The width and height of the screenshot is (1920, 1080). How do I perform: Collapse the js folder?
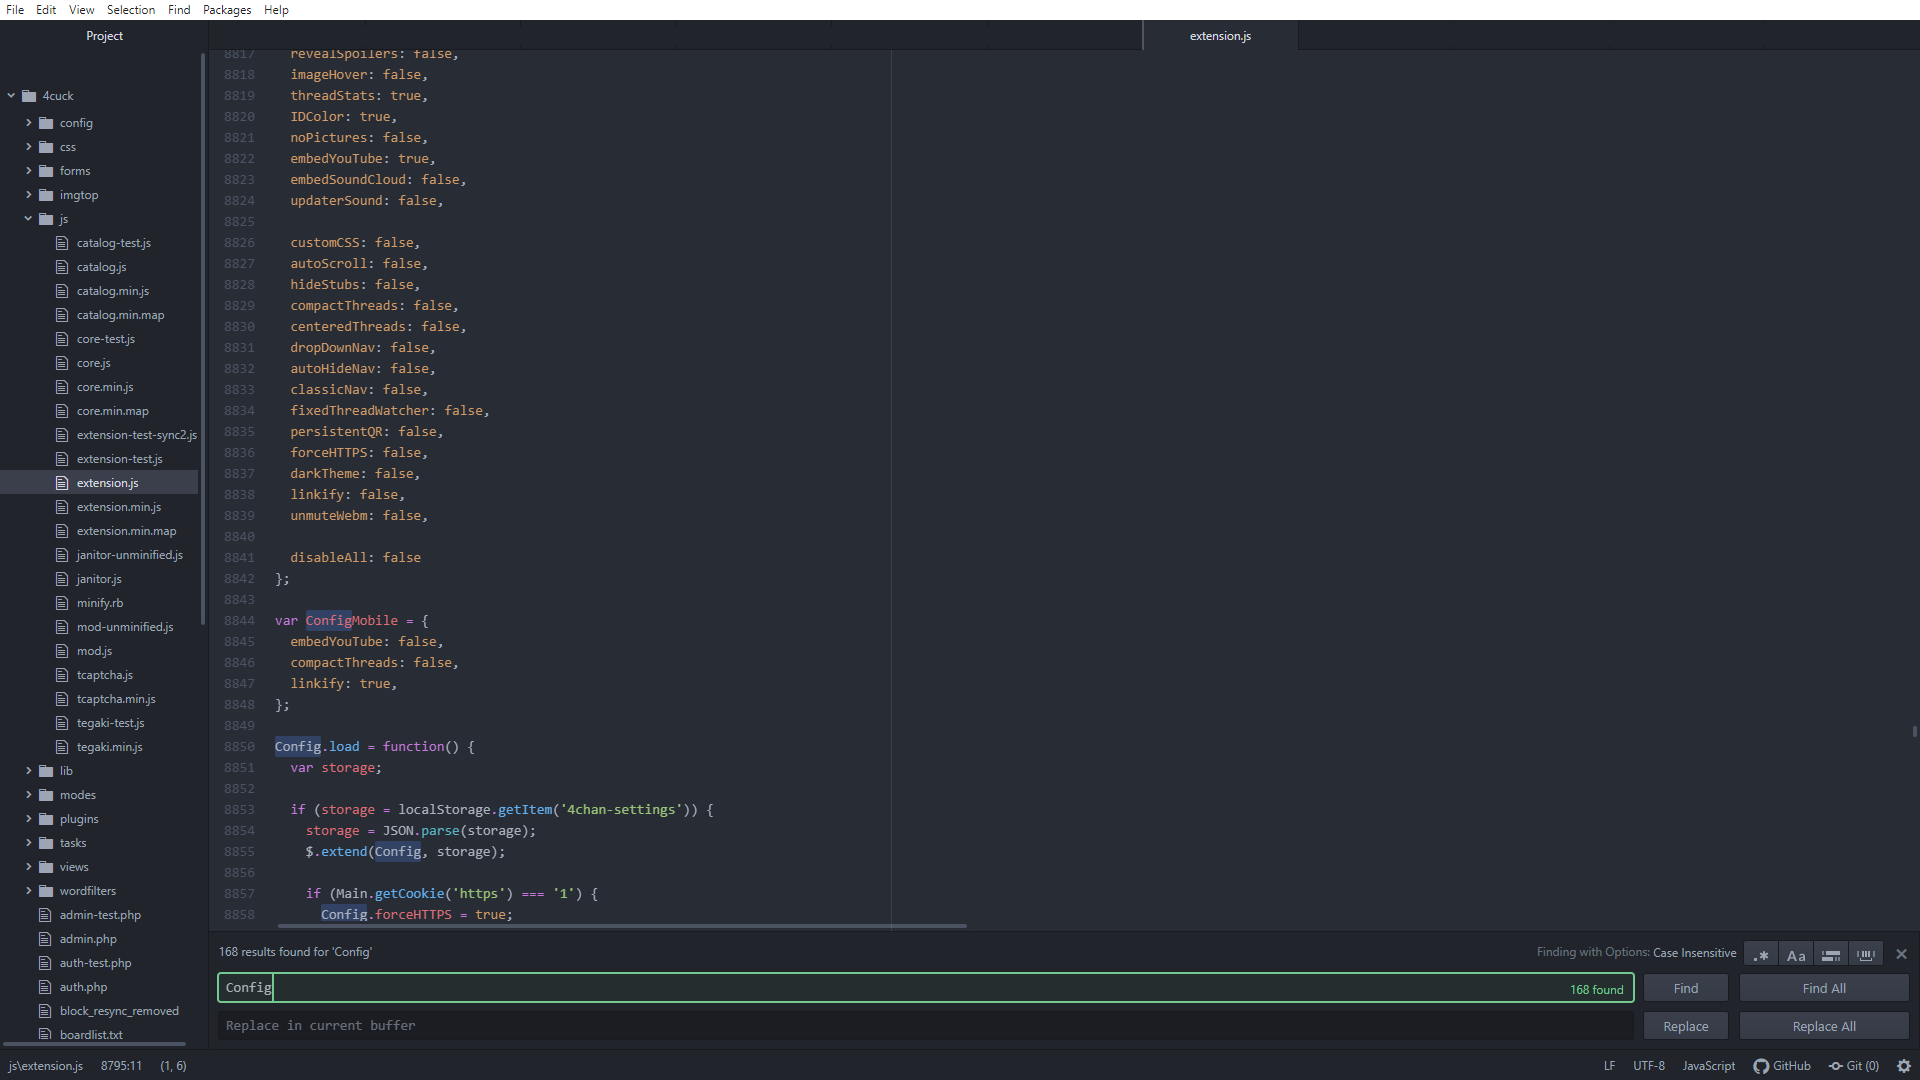29,219
